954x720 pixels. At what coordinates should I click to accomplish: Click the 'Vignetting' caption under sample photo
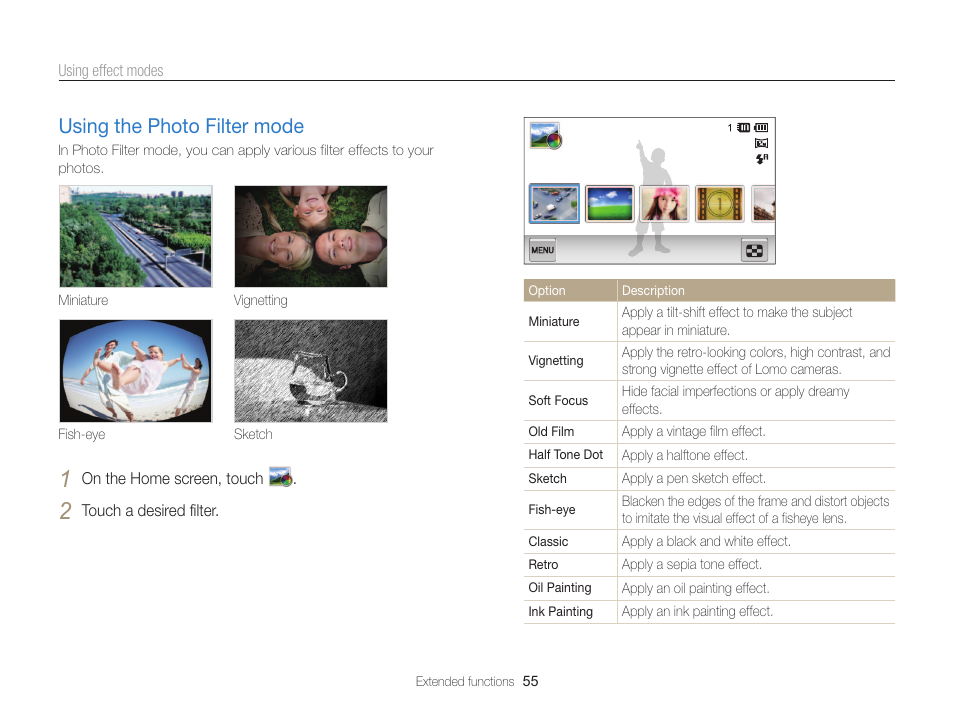[260, 301]
